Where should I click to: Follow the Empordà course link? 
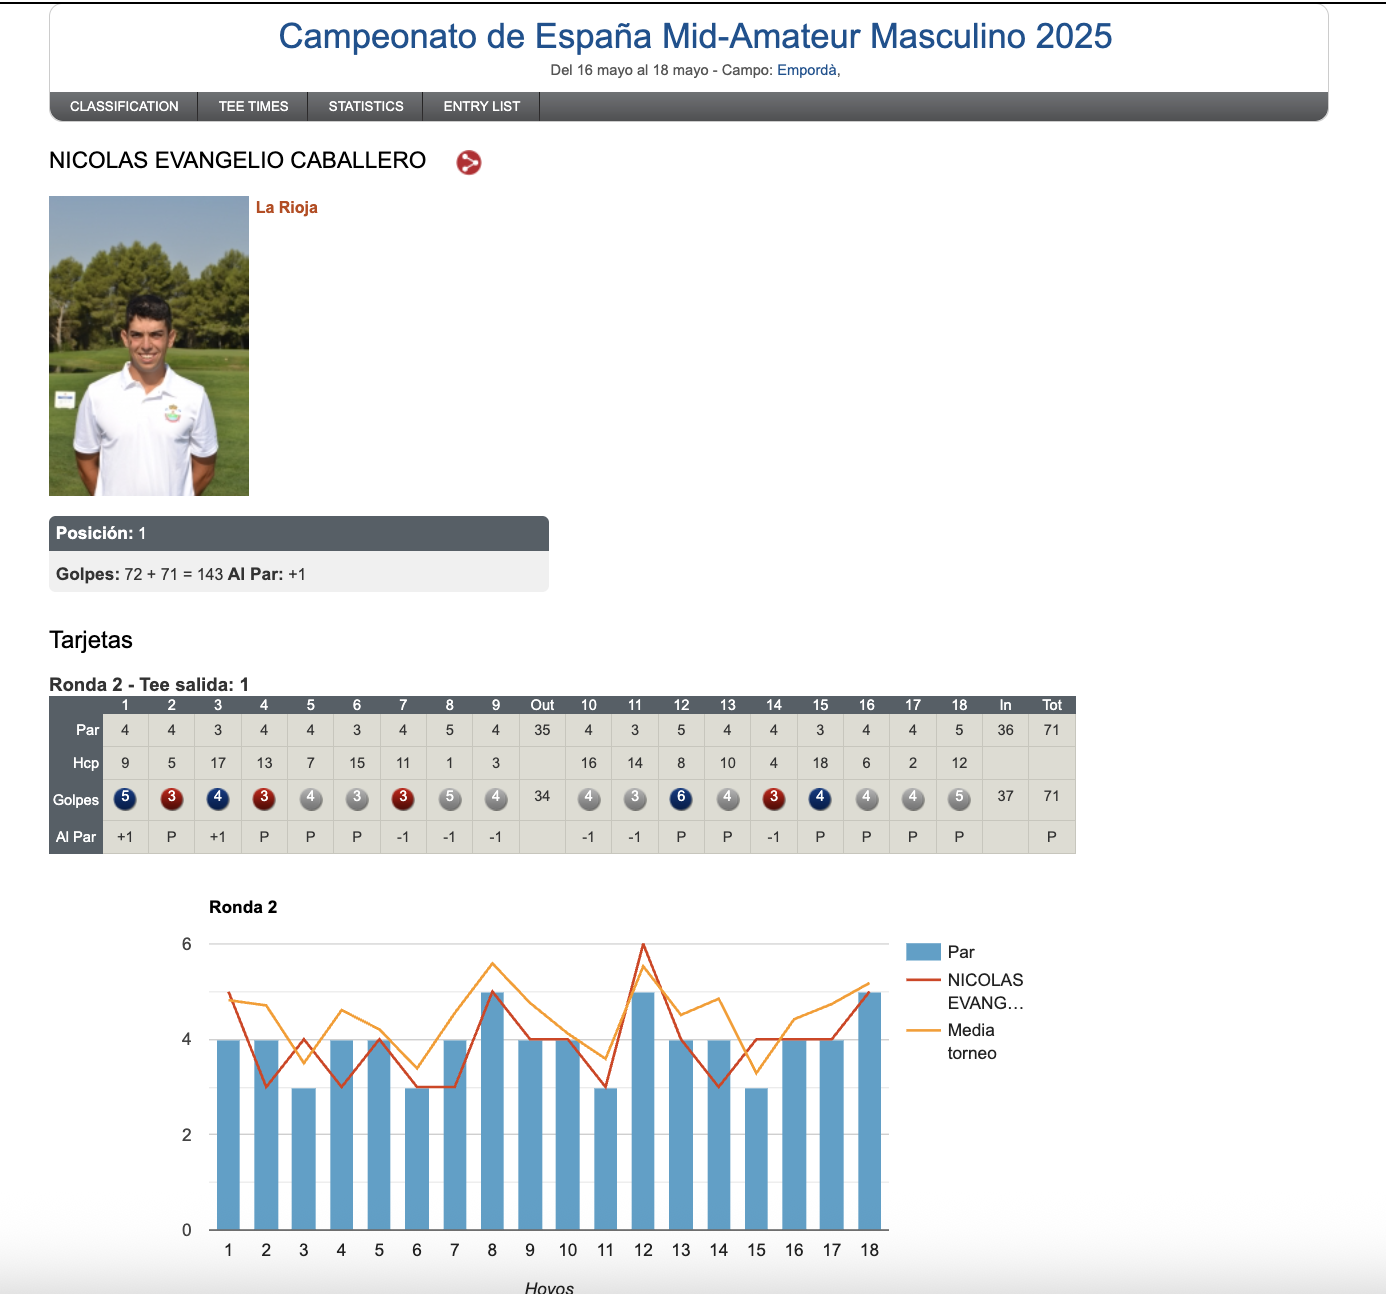[x=806, y=70]
